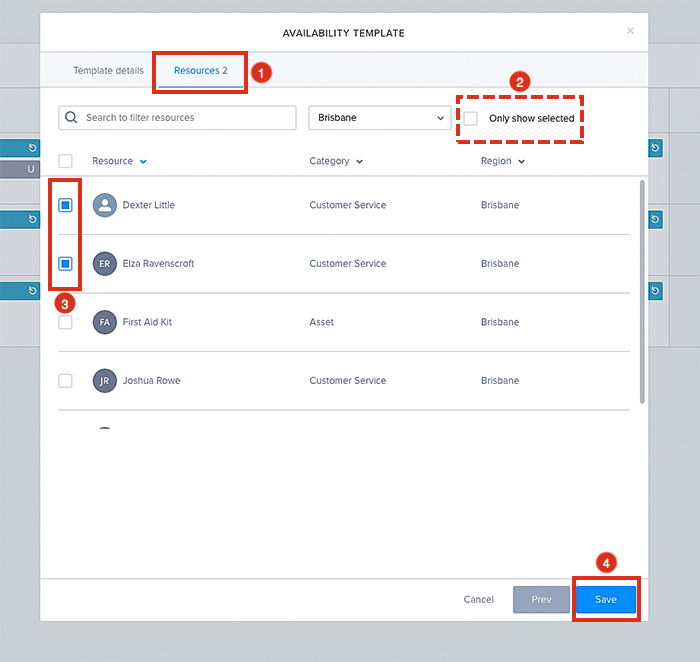
Task: Sort by the Resource column header
Action: [119, 161]
